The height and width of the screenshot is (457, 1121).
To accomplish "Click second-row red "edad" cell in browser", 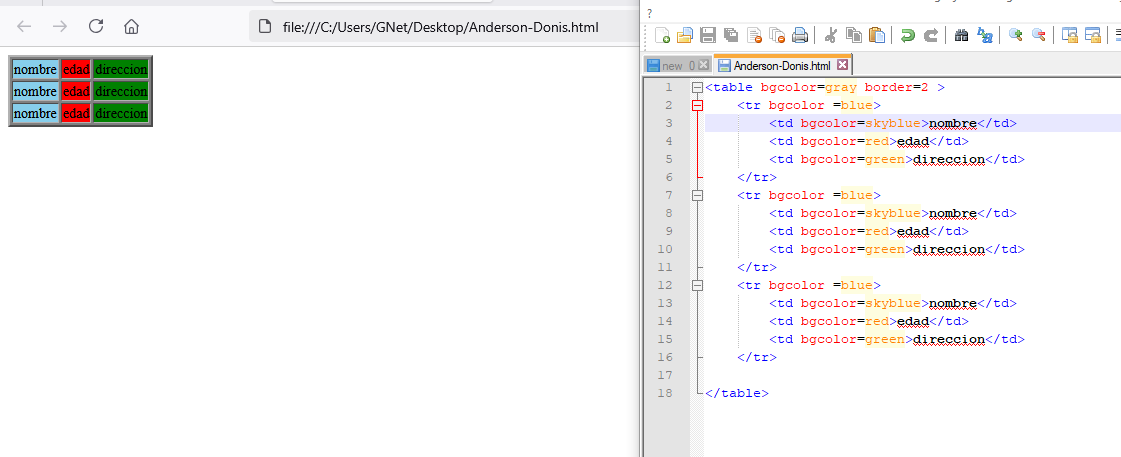I will point(76,92).
